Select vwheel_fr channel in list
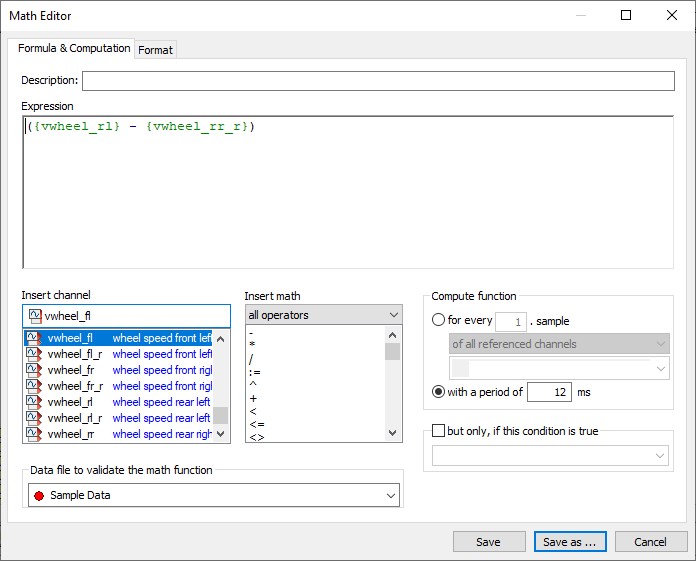The image size is (696, 561). [x=119, y=370]
